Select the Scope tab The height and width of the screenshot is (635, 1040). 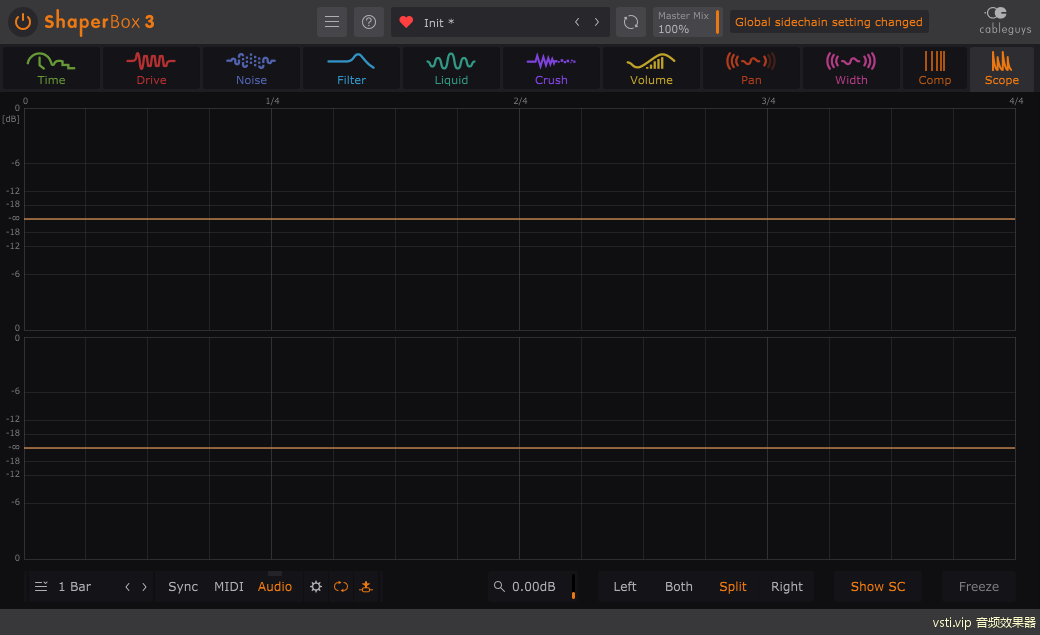(x=1002, y=68)
